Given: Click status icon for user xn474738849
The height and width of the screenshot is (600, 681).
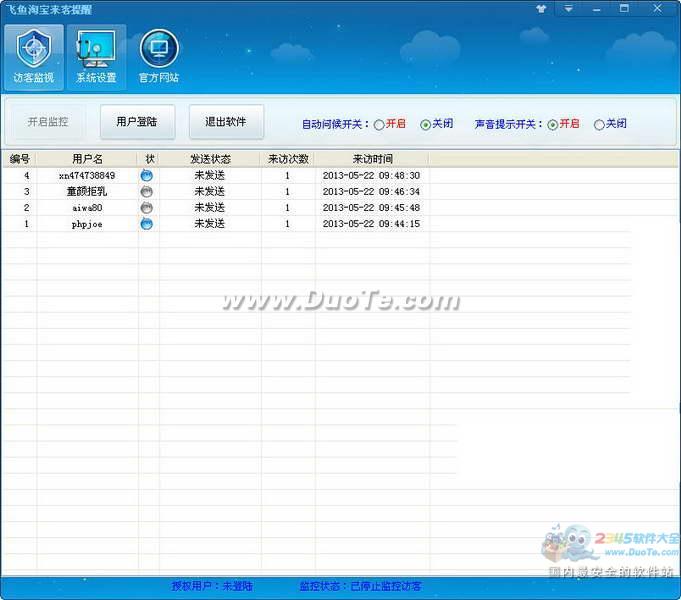Looking at the screenshot, I should tap(147, 176).
